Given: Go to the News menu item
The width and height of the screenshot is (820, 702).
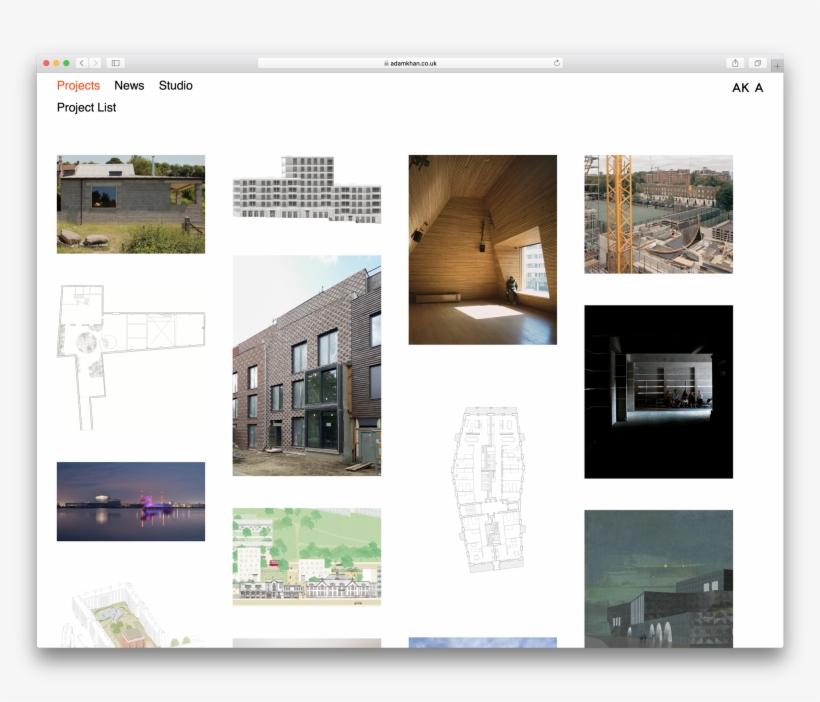Looking at the screenshot, I should (x=129, y=86).
